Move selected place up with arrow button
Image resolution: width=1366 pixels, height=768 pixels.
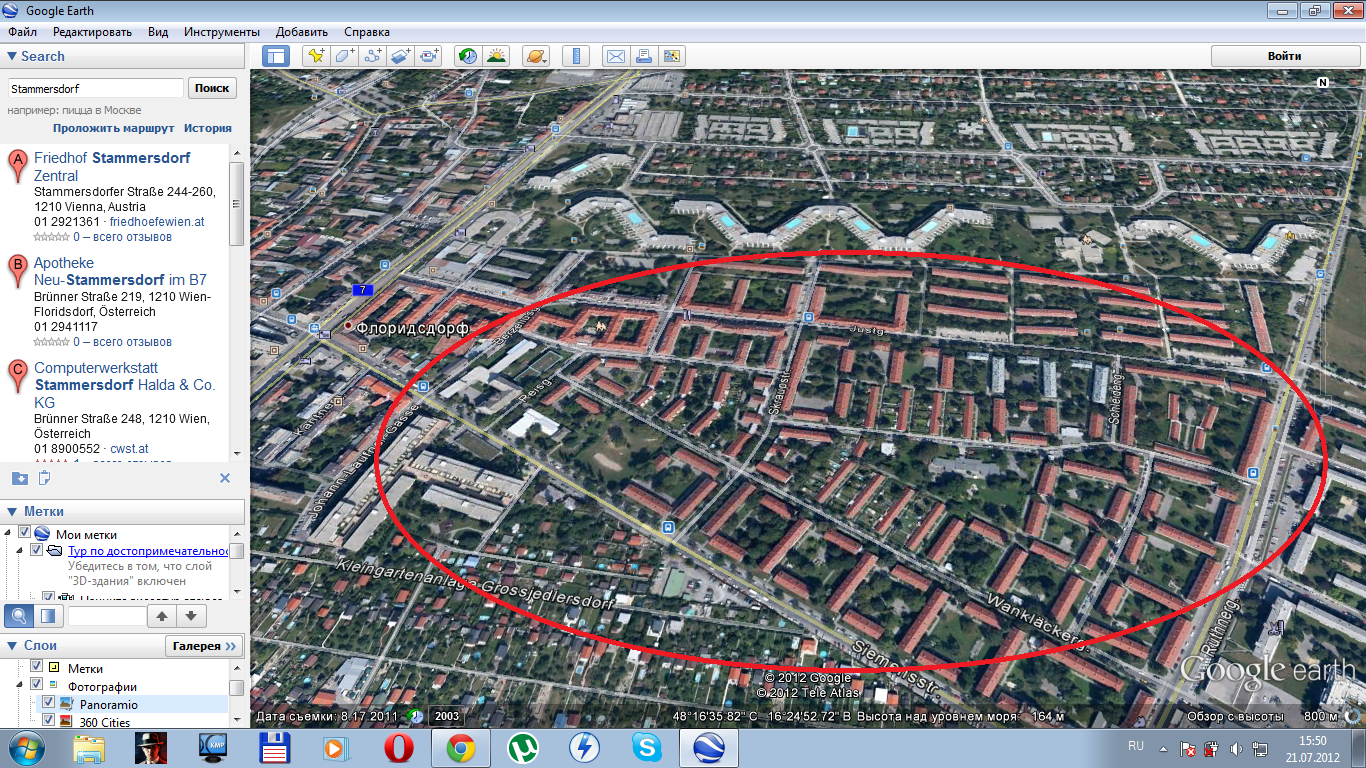point(162,615)
